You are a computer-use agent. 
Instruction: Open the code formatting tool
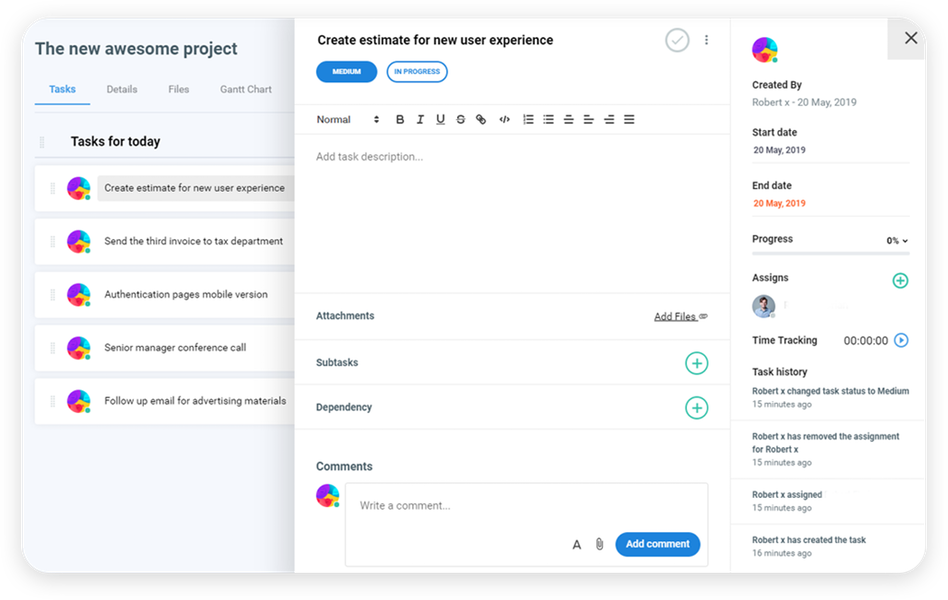pos(504,119)
